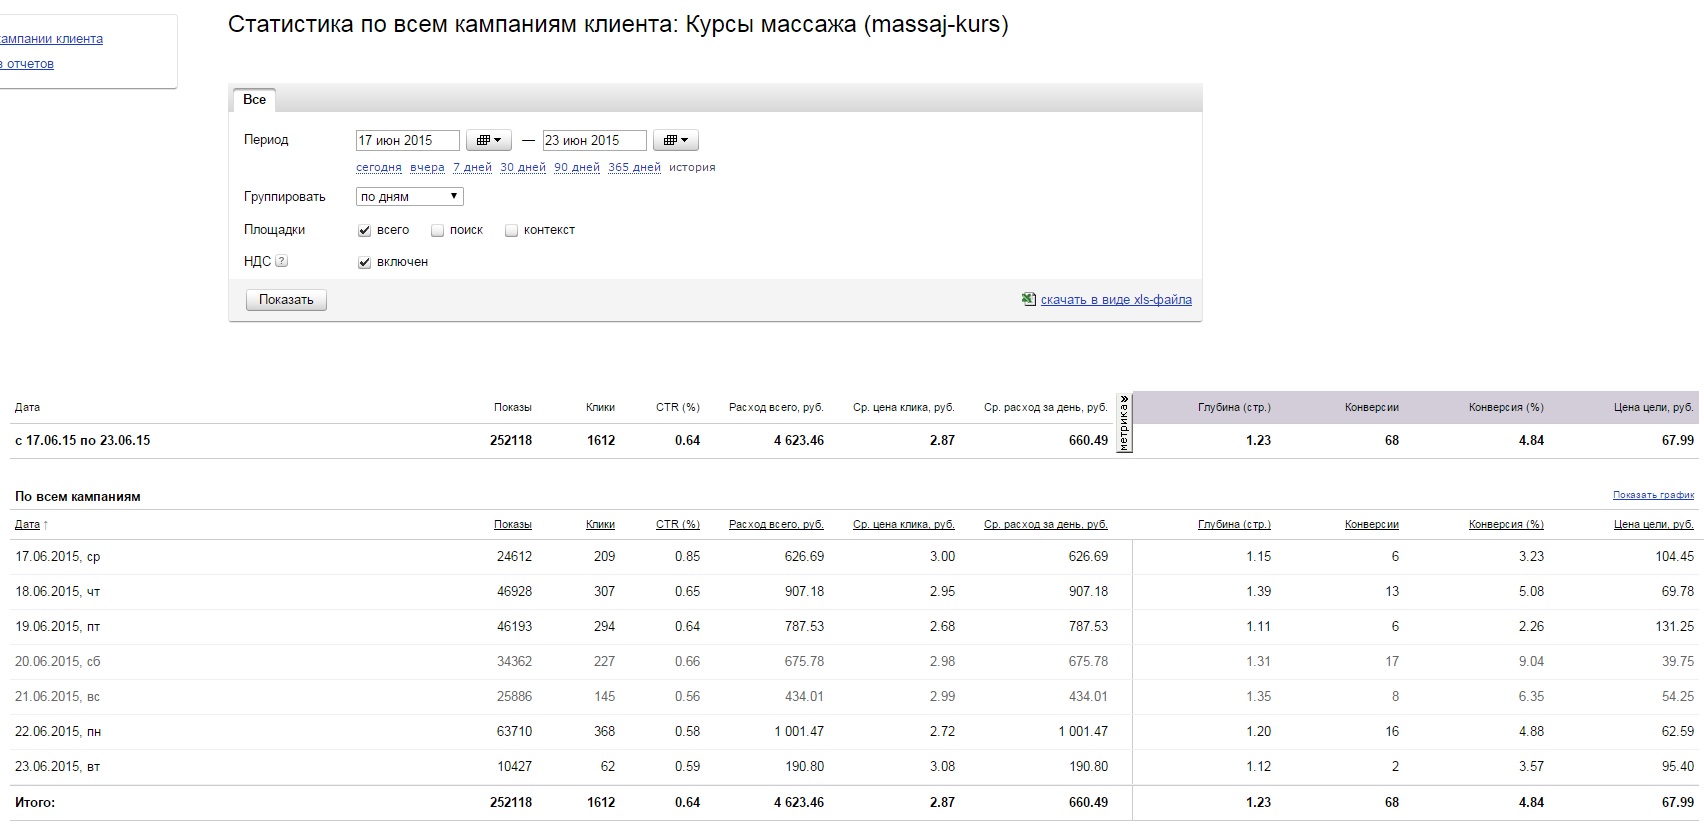Enable the 'поиск' platforms checkbox
The image size is (1704, 831).
pos(438,231)
